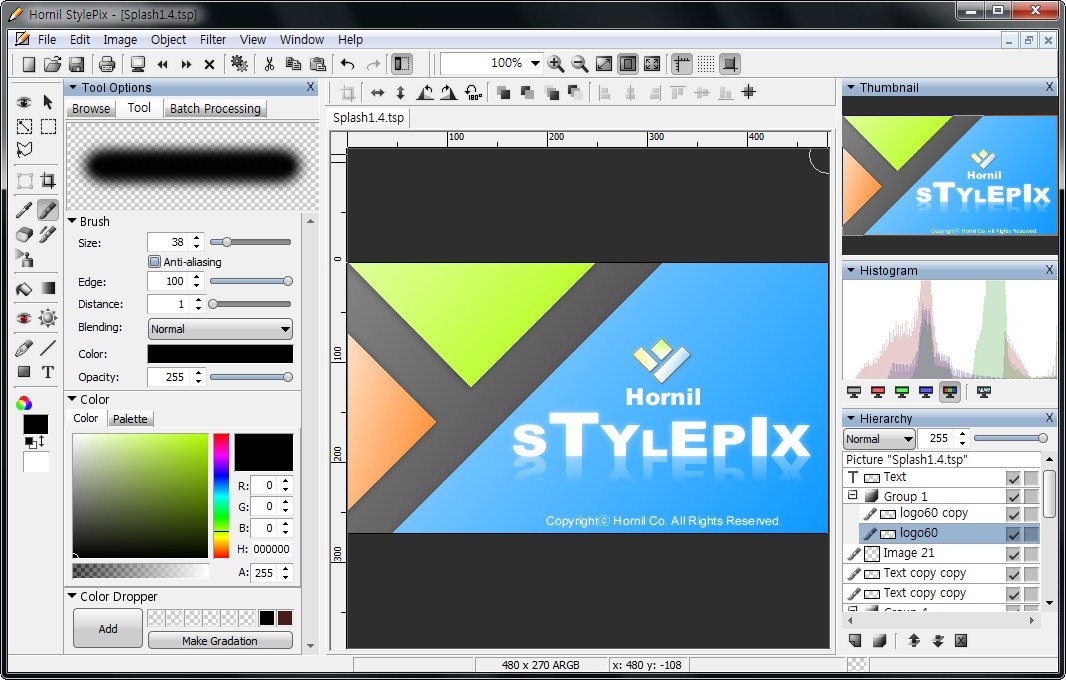Select the arrow pointer tool

coord(48,102)
